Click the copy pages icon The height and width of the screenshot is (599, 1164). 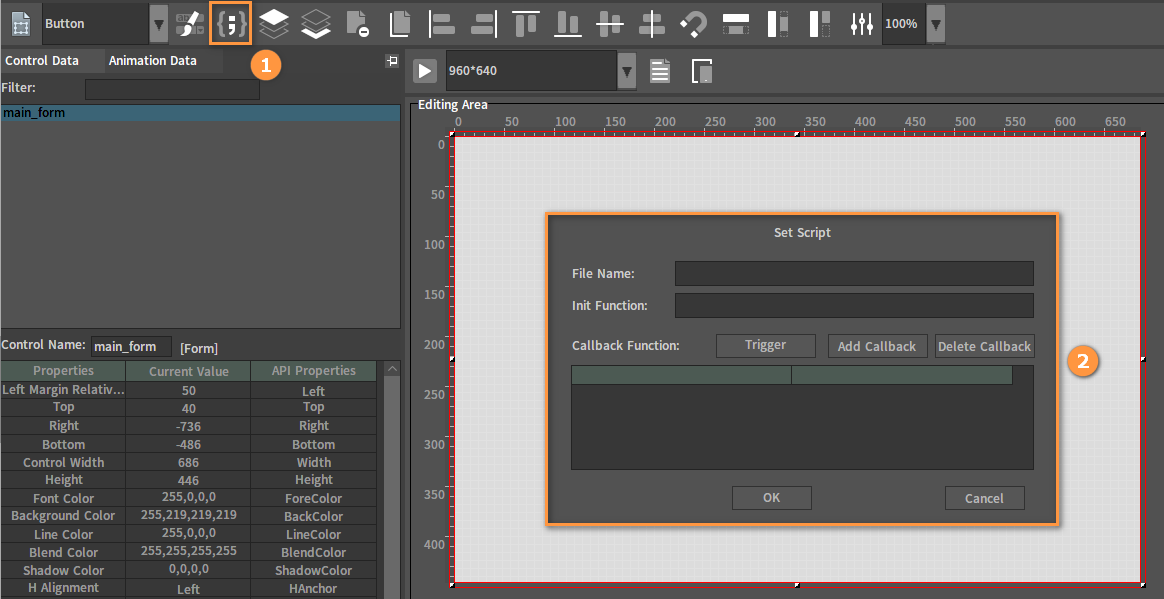399,24
